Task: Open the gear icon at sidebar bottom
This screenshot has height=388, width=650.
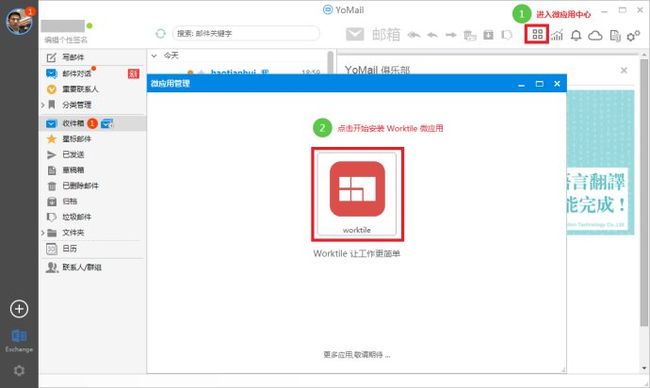Action: (x=19, y=370)
